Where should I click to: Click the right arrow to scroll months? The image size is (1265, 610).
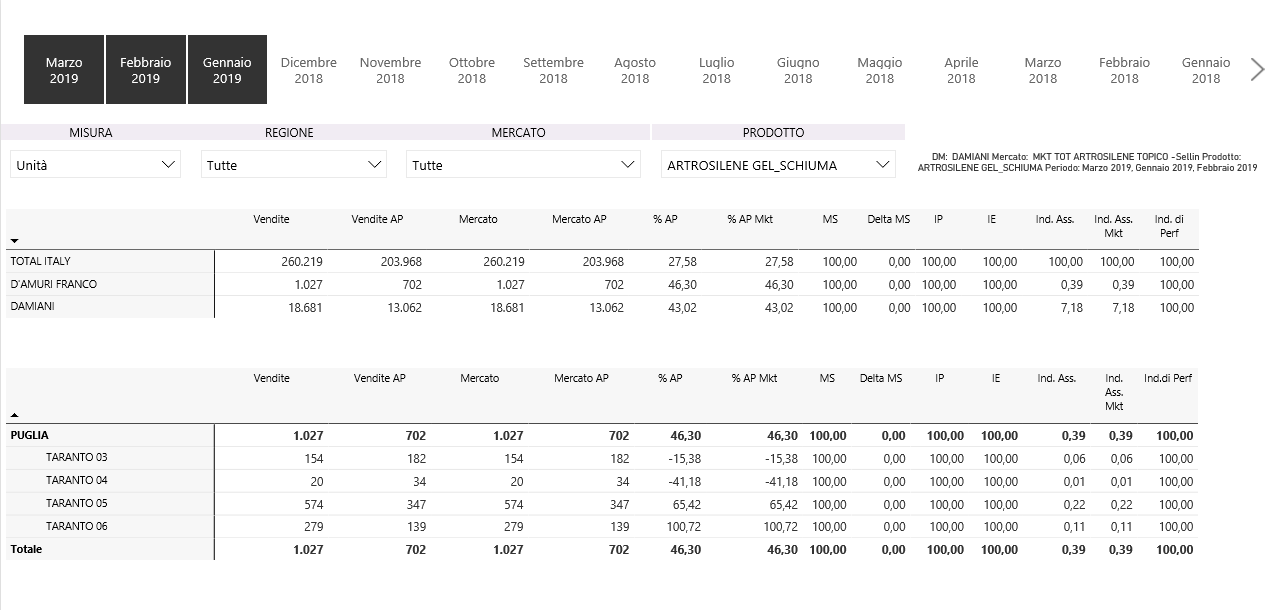(1257, 70)
